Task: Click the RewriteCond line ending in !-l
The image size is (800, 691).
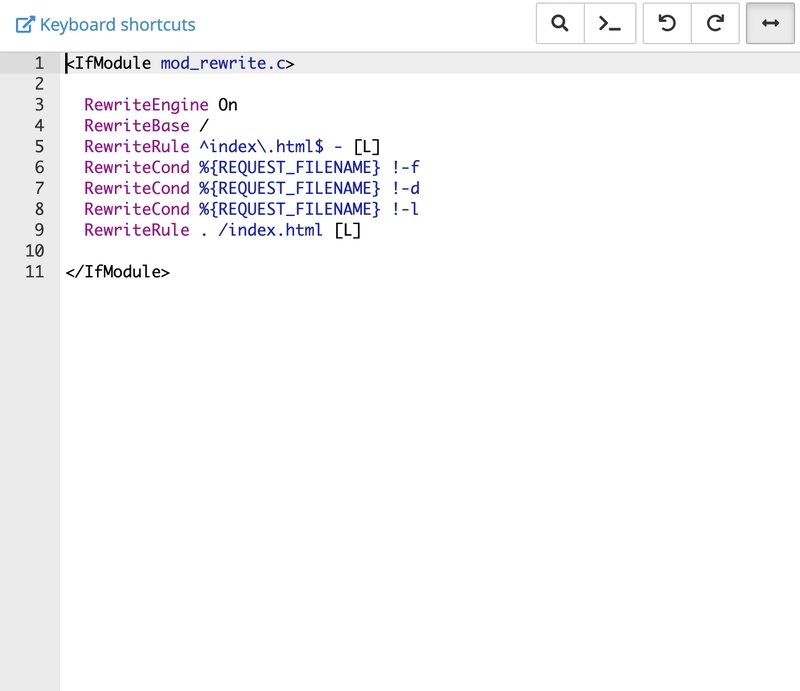Action: point(252,210)
